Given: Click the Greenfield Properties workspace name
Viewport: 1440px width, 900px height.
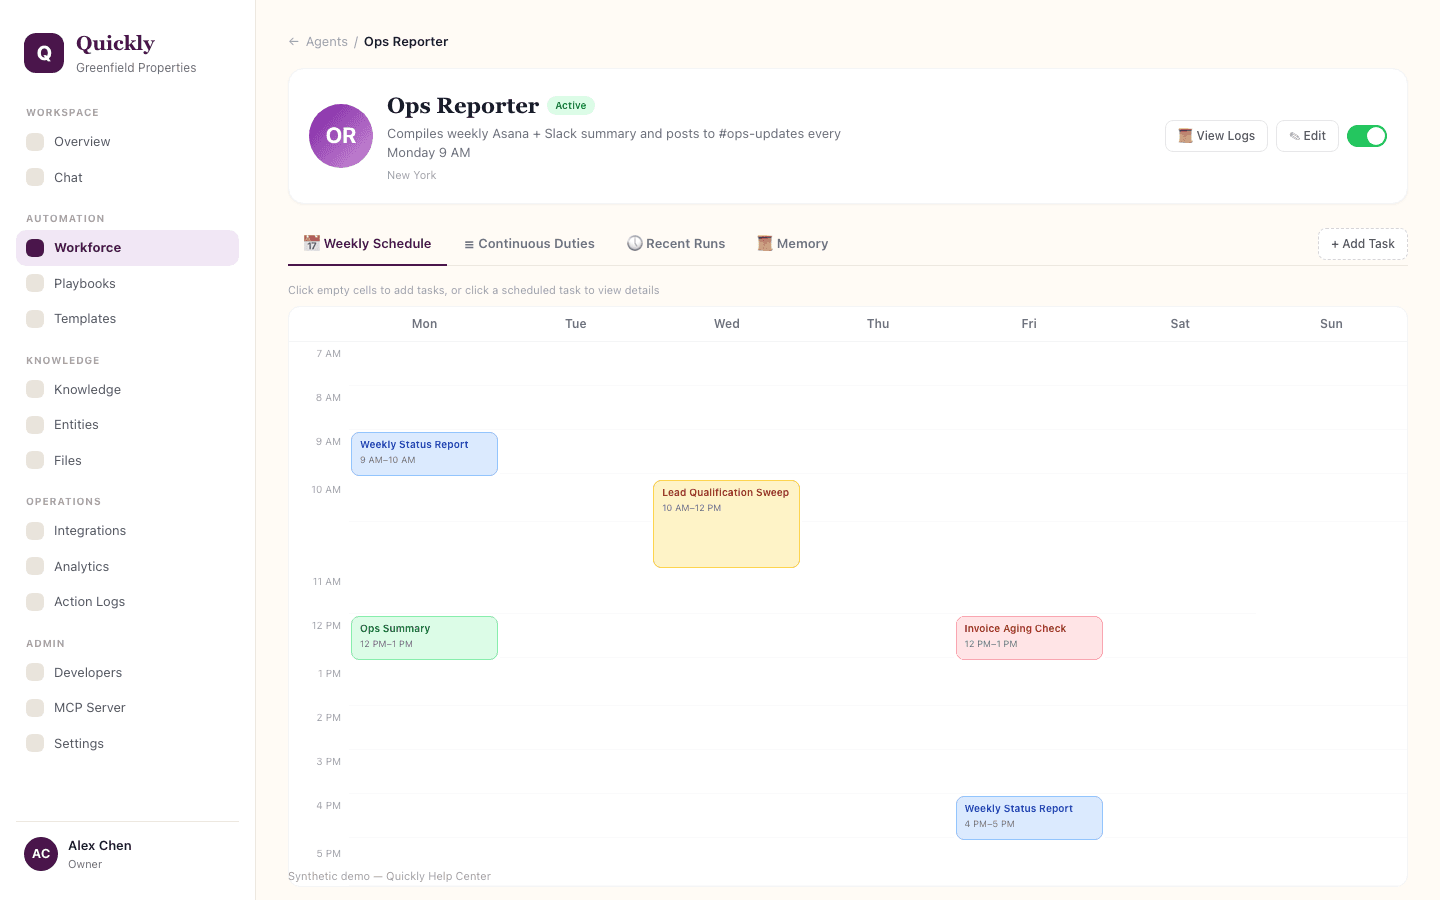Looking at the screenshot, I should pos(136,68).
